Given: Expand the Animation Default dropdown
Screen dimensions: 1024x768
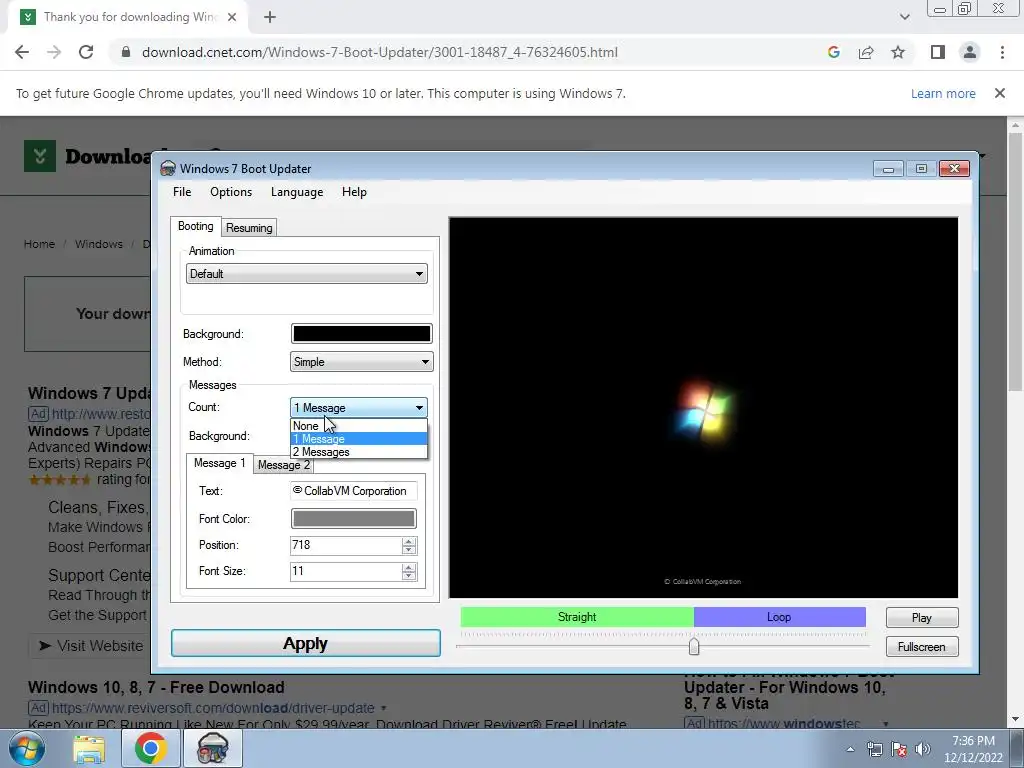Looking at the screenshot, I should pyautogui.click(x=306, y=274).
